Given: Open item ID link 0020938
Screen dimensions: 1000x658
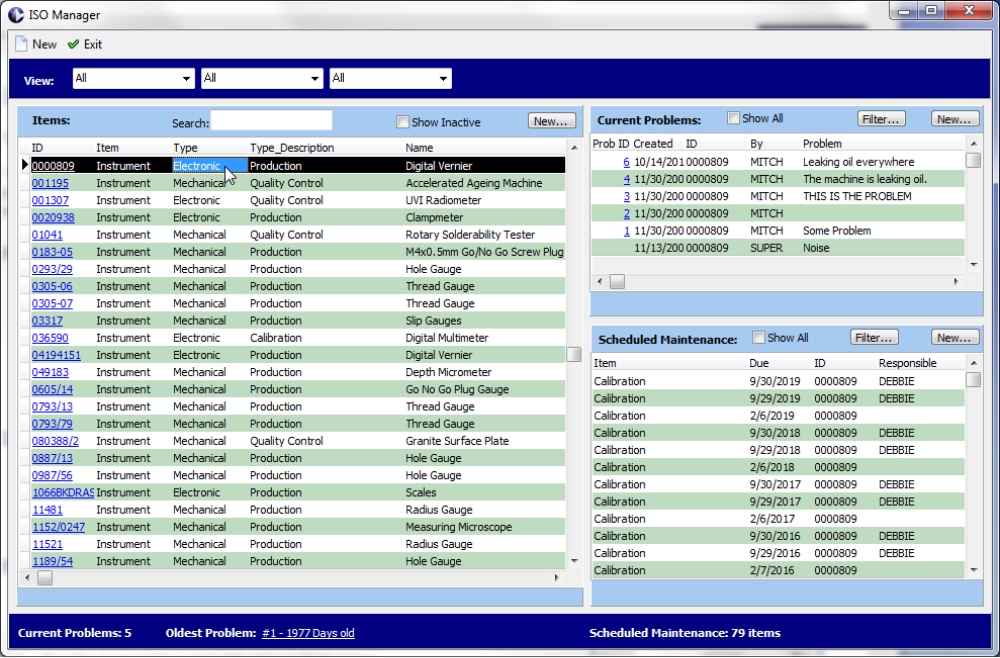Looking at the screenshot, I should (53, 217).
